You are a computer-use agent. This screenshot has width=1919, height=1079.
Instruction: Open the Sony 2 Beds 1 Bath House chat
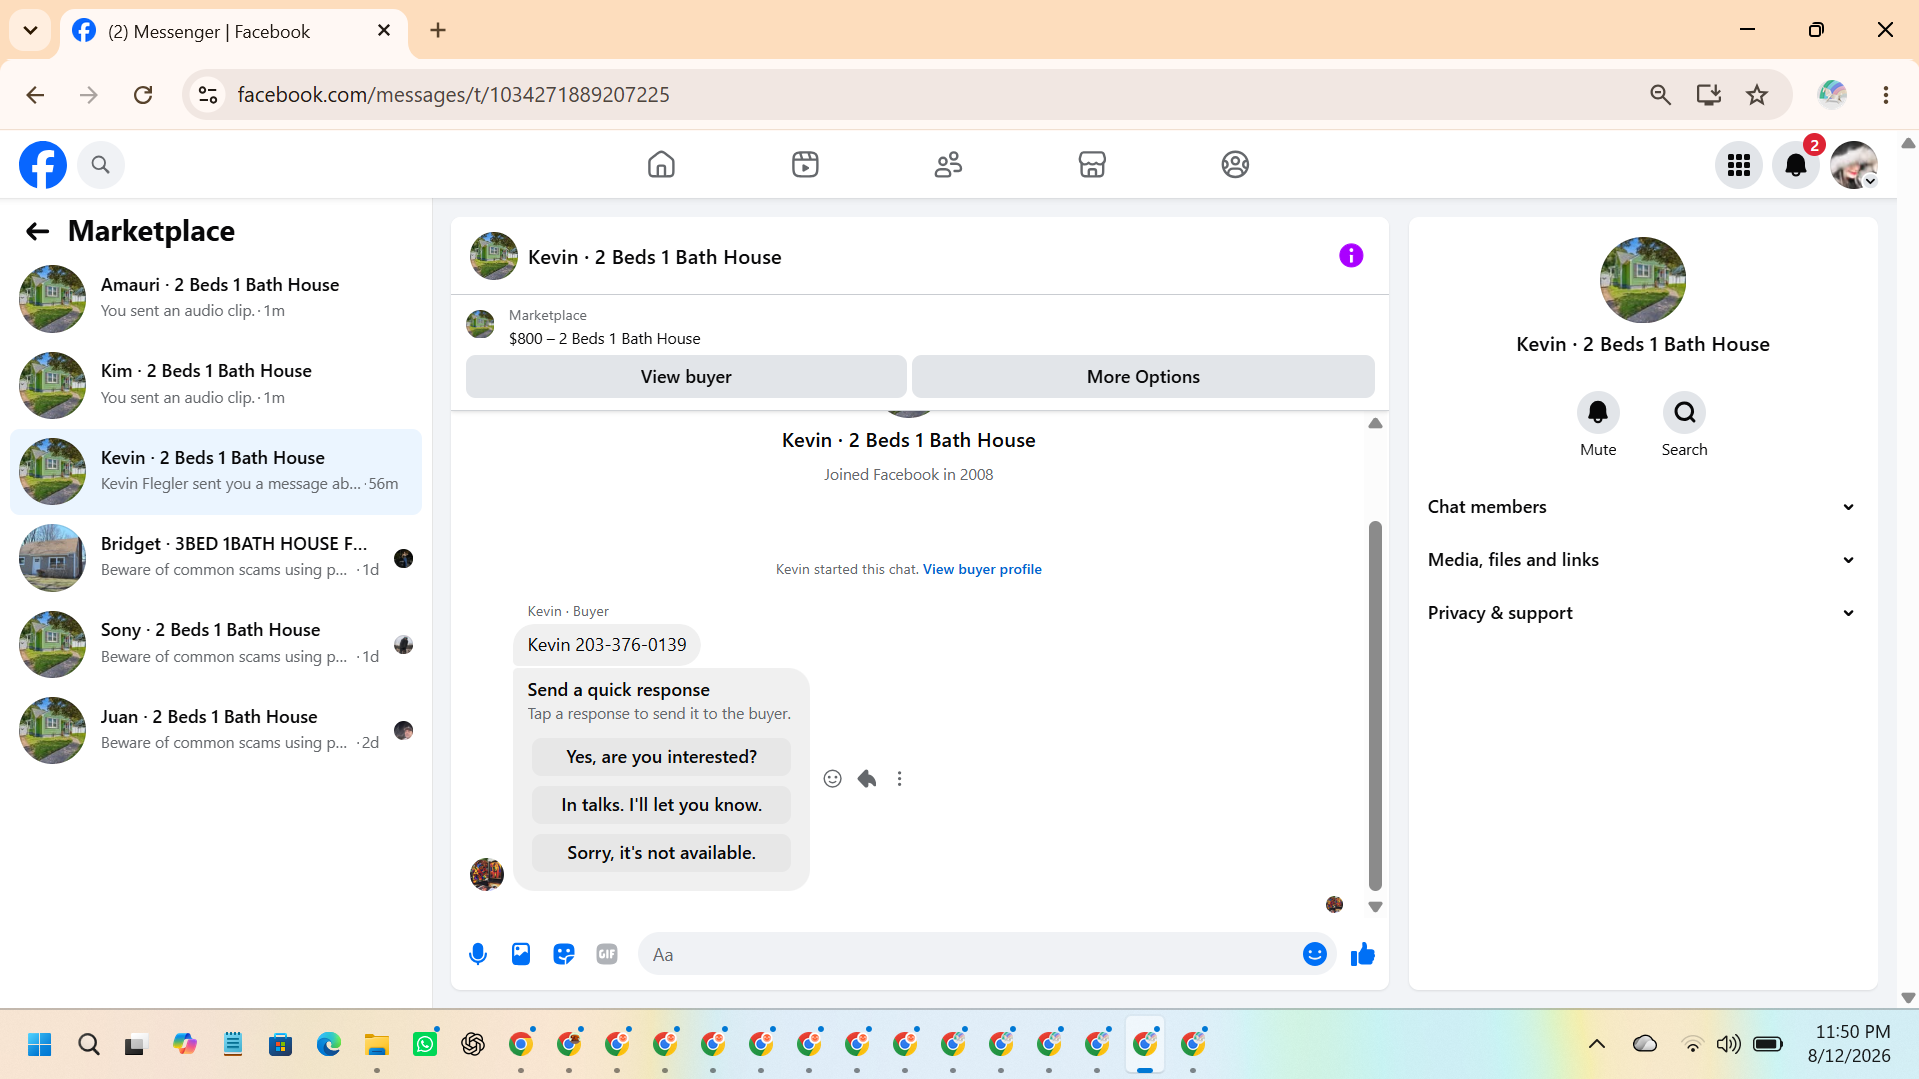click(x=216, y=644)
